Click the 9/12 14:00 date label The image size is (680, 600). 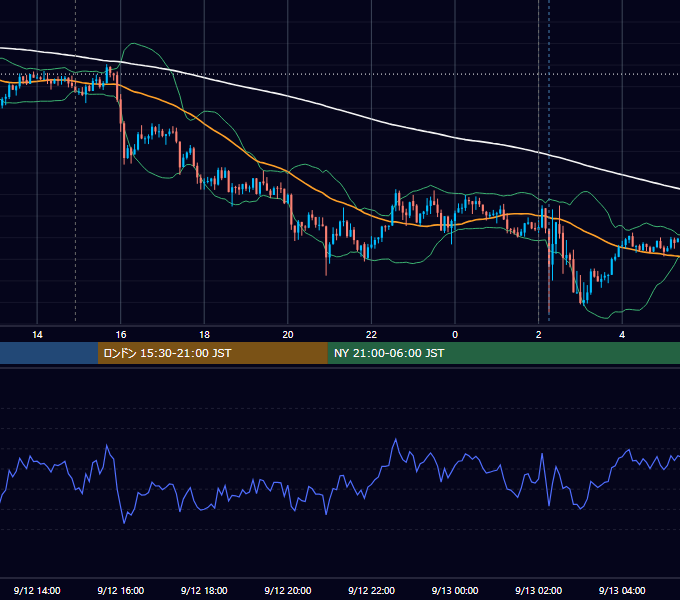tap(37, 590)
